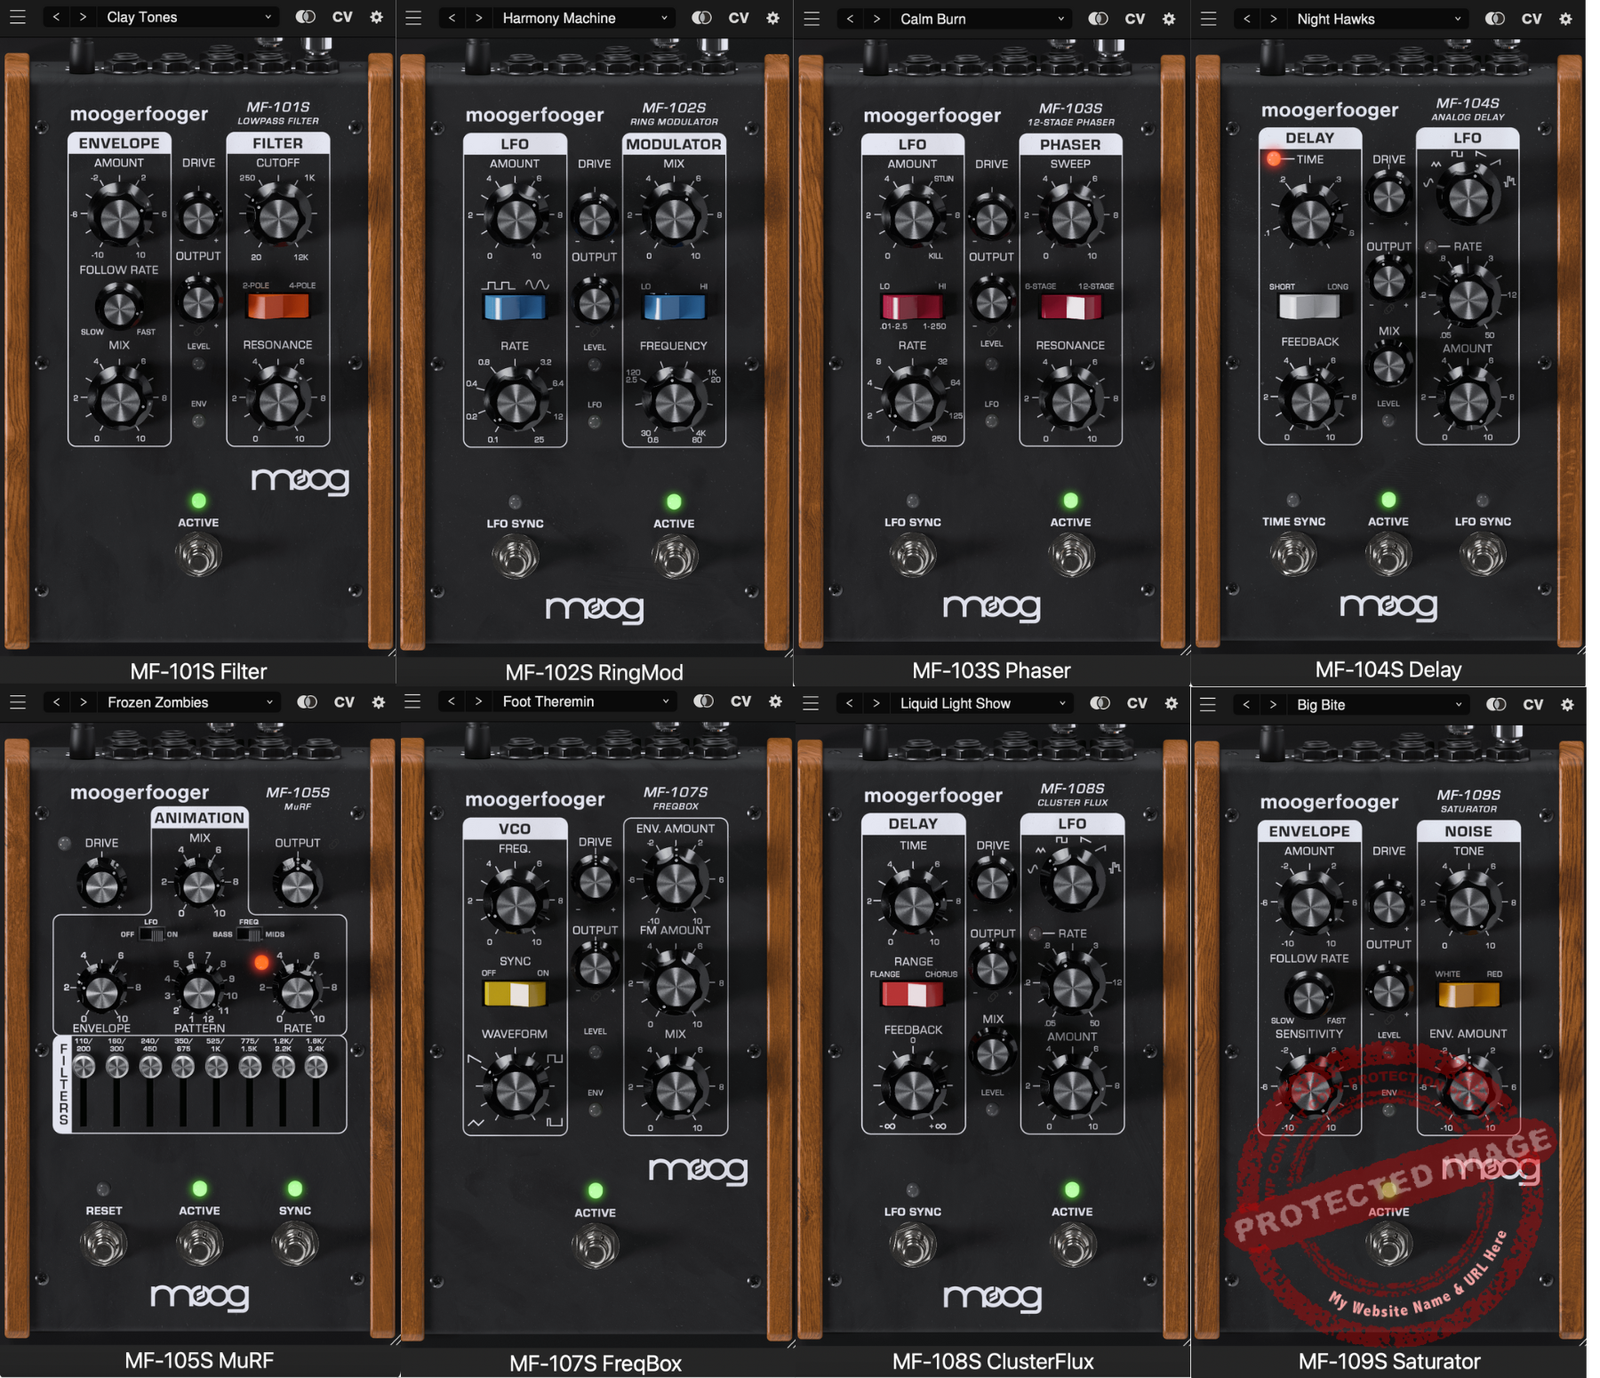Open settings gear in MF-109S Saturator header
Image resolution: width=1600 pixels, height=1378 pixels.
(1567, 704)
